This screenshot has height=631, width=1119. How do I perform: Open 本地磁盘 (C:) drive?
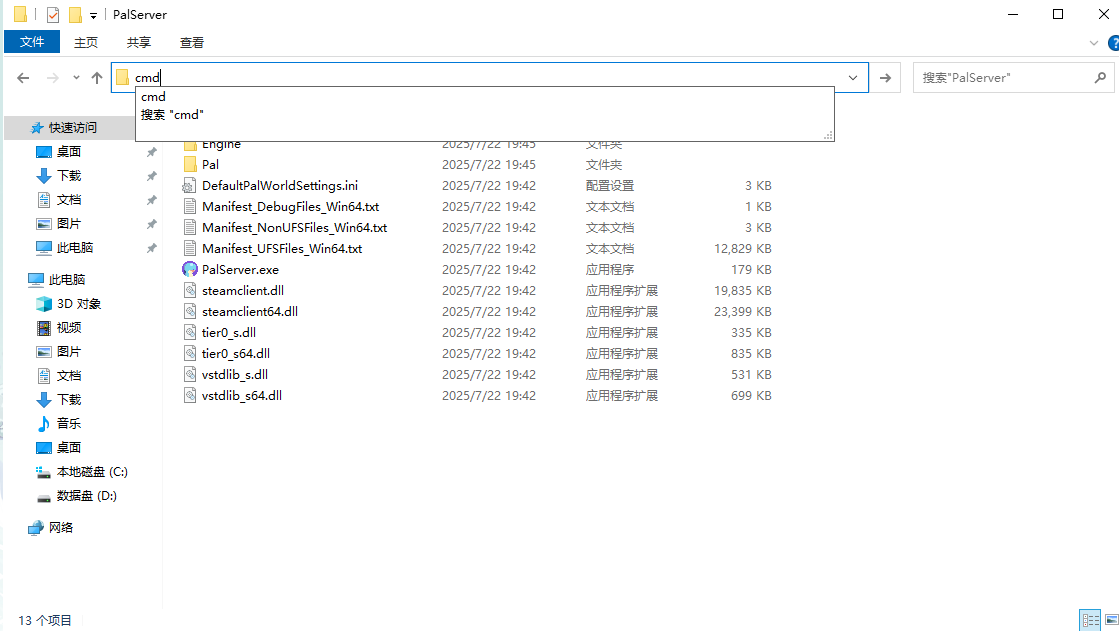click(x=92, y=472)
